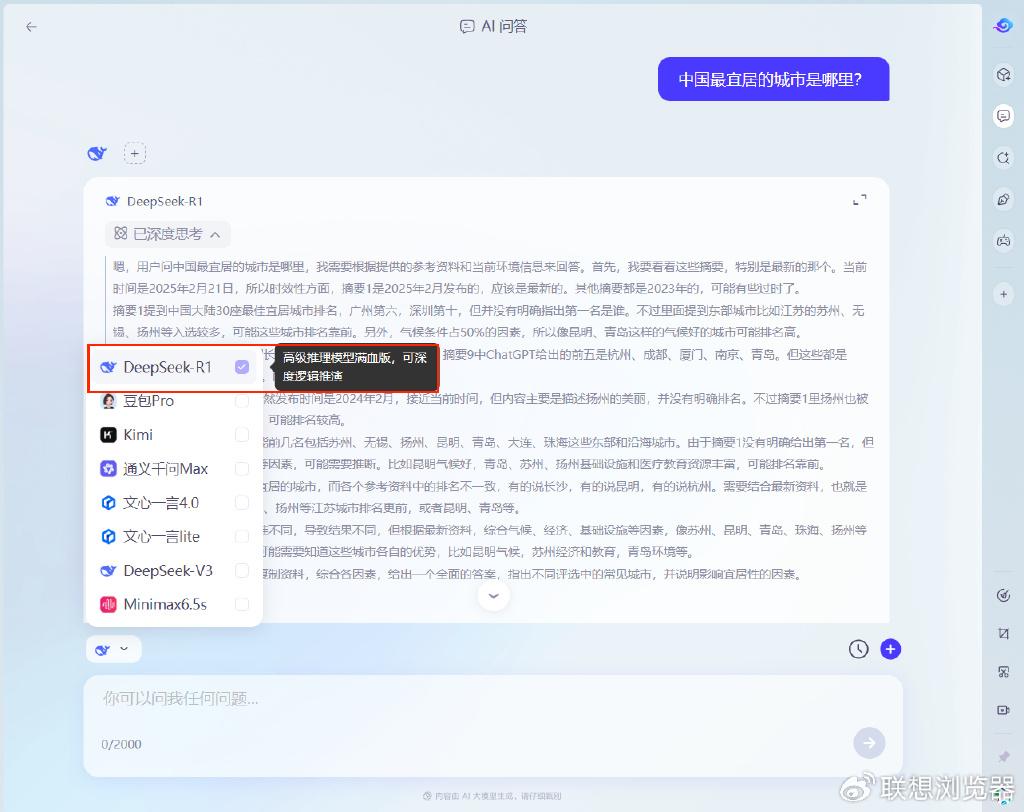Click the 0/2000 character counter
This screenshot has width=1024, height=812.
click(x=121, y=744)
